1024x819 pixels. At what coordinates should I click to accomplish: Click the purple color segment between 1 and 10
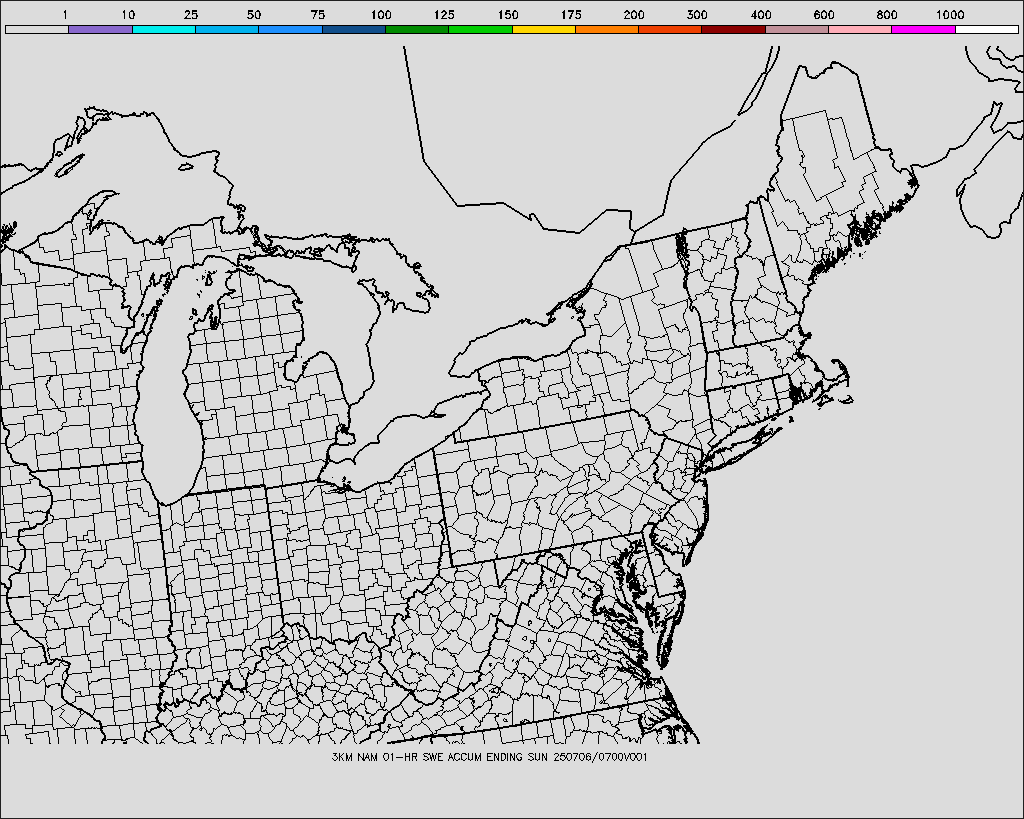[x=101, y=29]
